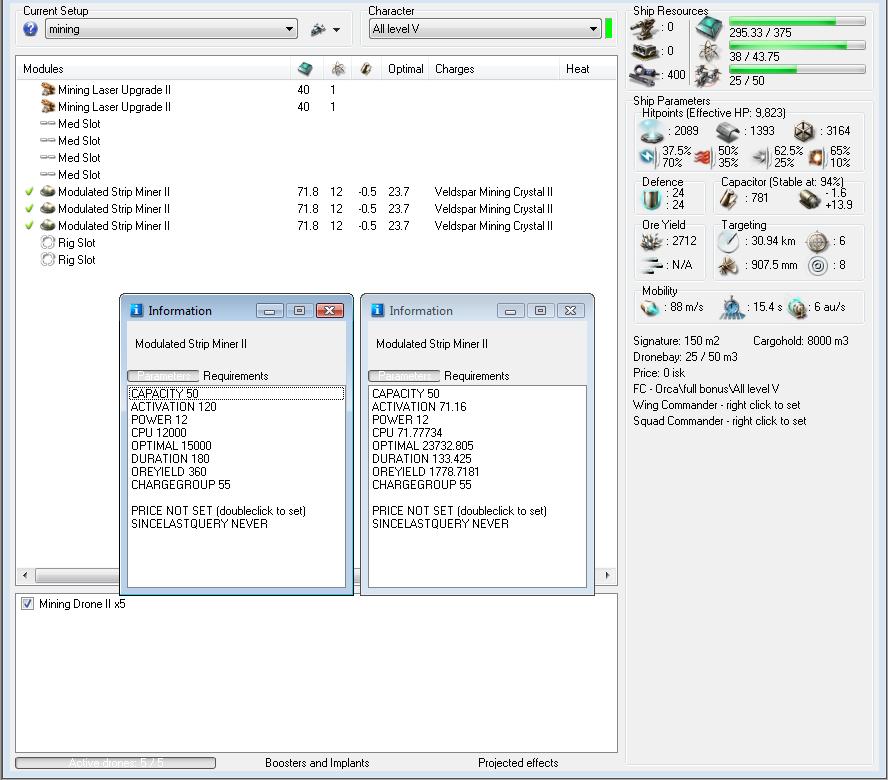Click the modules list horizontal scrollbar right arrow
888x780 pixels.
[x=606, y=576]
